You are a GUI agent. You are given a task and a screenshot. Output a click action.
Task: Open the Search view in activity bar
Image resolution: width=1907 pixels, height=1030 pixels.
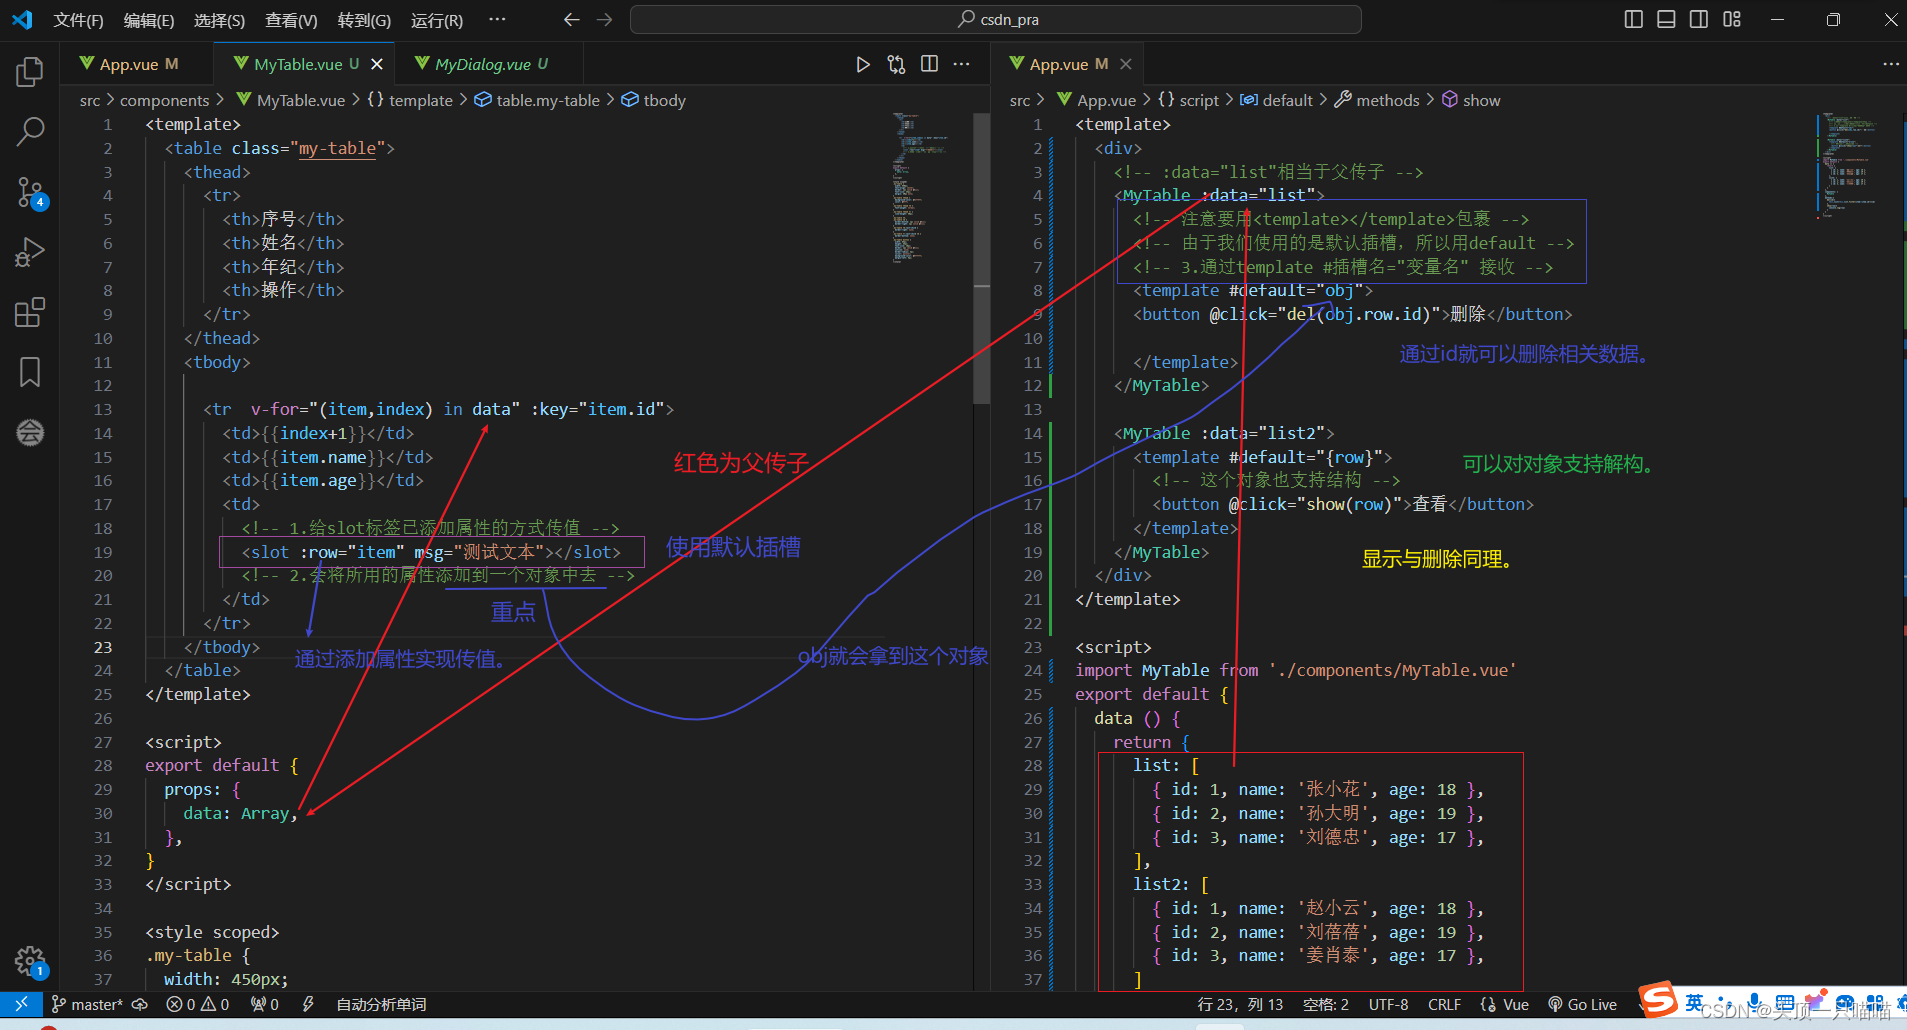pyautogui.click(x=30, y=131)
